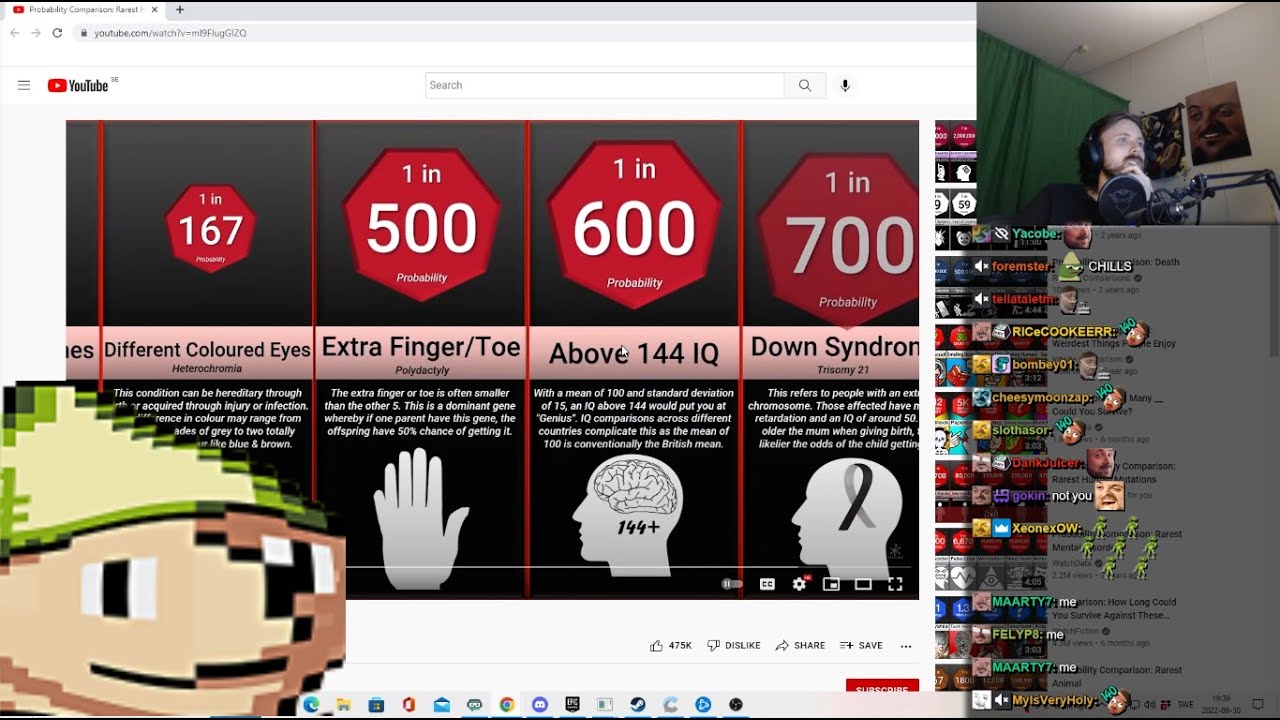Image resolution: width=1280 pixels, height=720 pixels.
Task: Open the Mail app on the taskbar
Action: [441, 705]
